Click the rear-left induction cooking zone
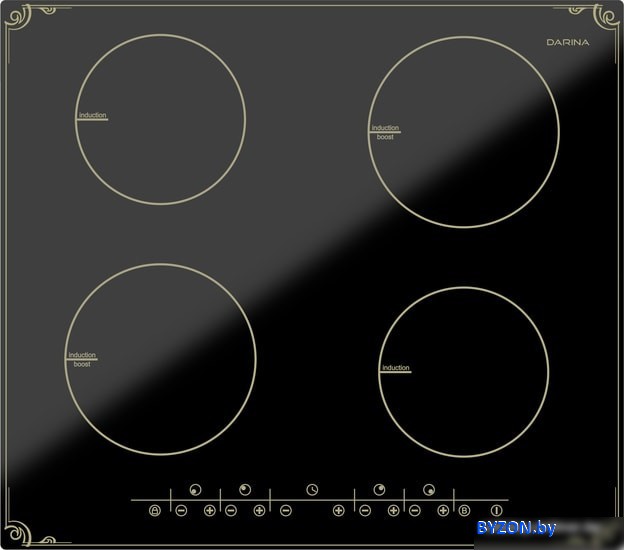Screen dimensions: 624x550 160,119
